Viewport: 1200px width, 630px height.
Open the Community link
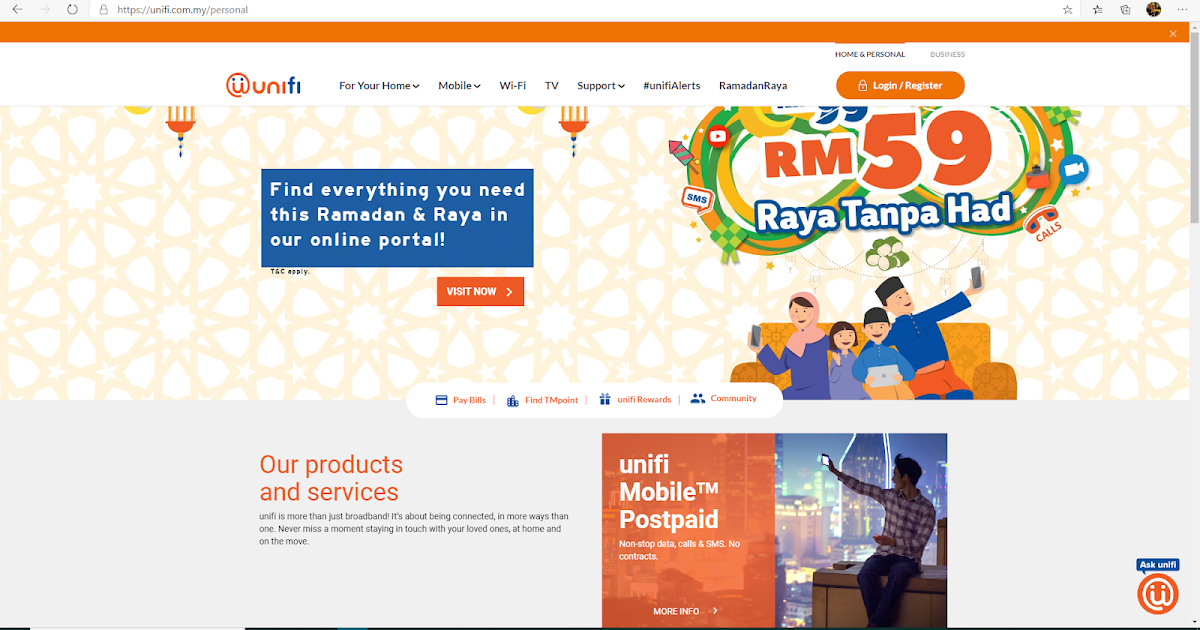733,398
